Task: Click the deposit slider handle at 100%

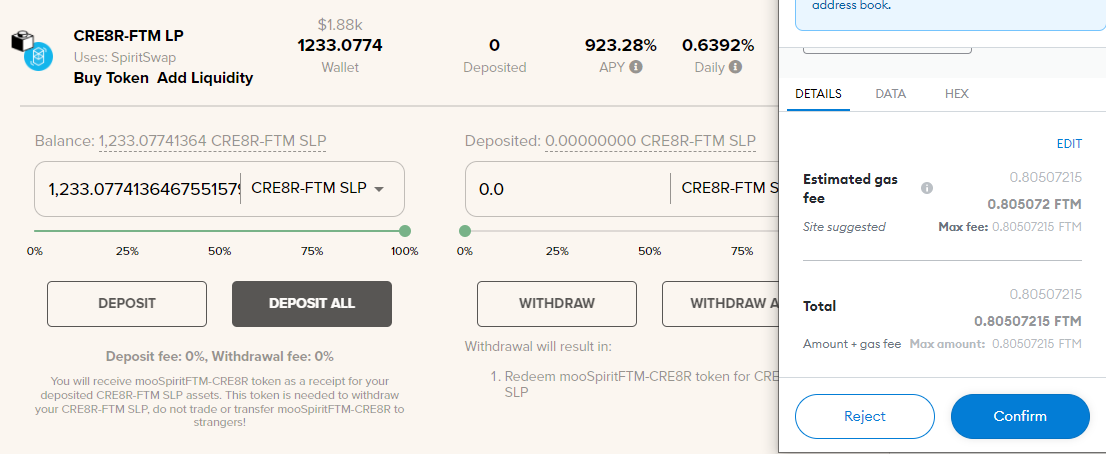Action: tap(405, 231)
